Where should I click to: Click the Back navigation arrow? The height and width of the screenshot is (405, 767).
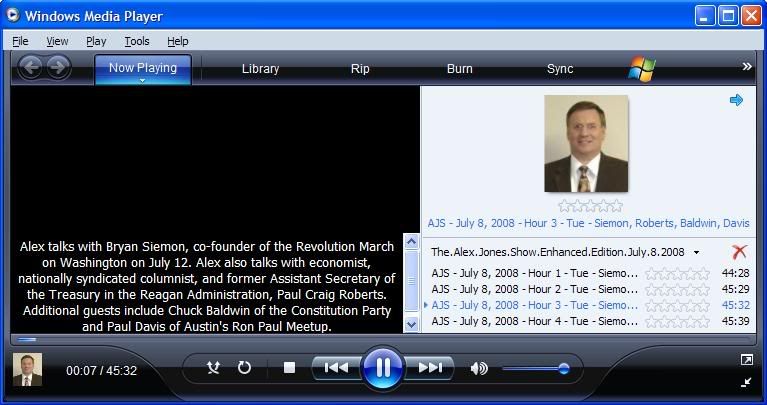pyautogui.click(x=31, y=68)
